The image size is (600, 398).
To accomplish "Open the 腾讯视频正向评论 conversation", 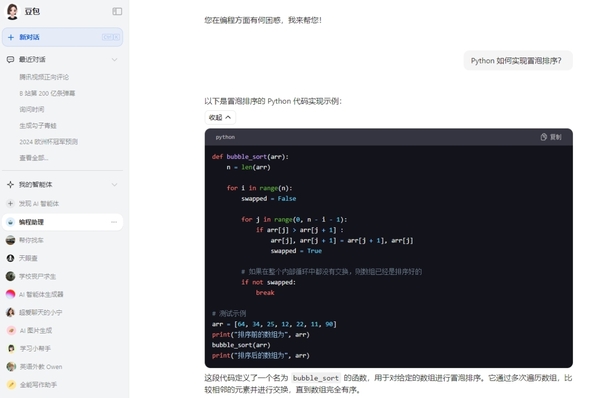I will point(44,77).
